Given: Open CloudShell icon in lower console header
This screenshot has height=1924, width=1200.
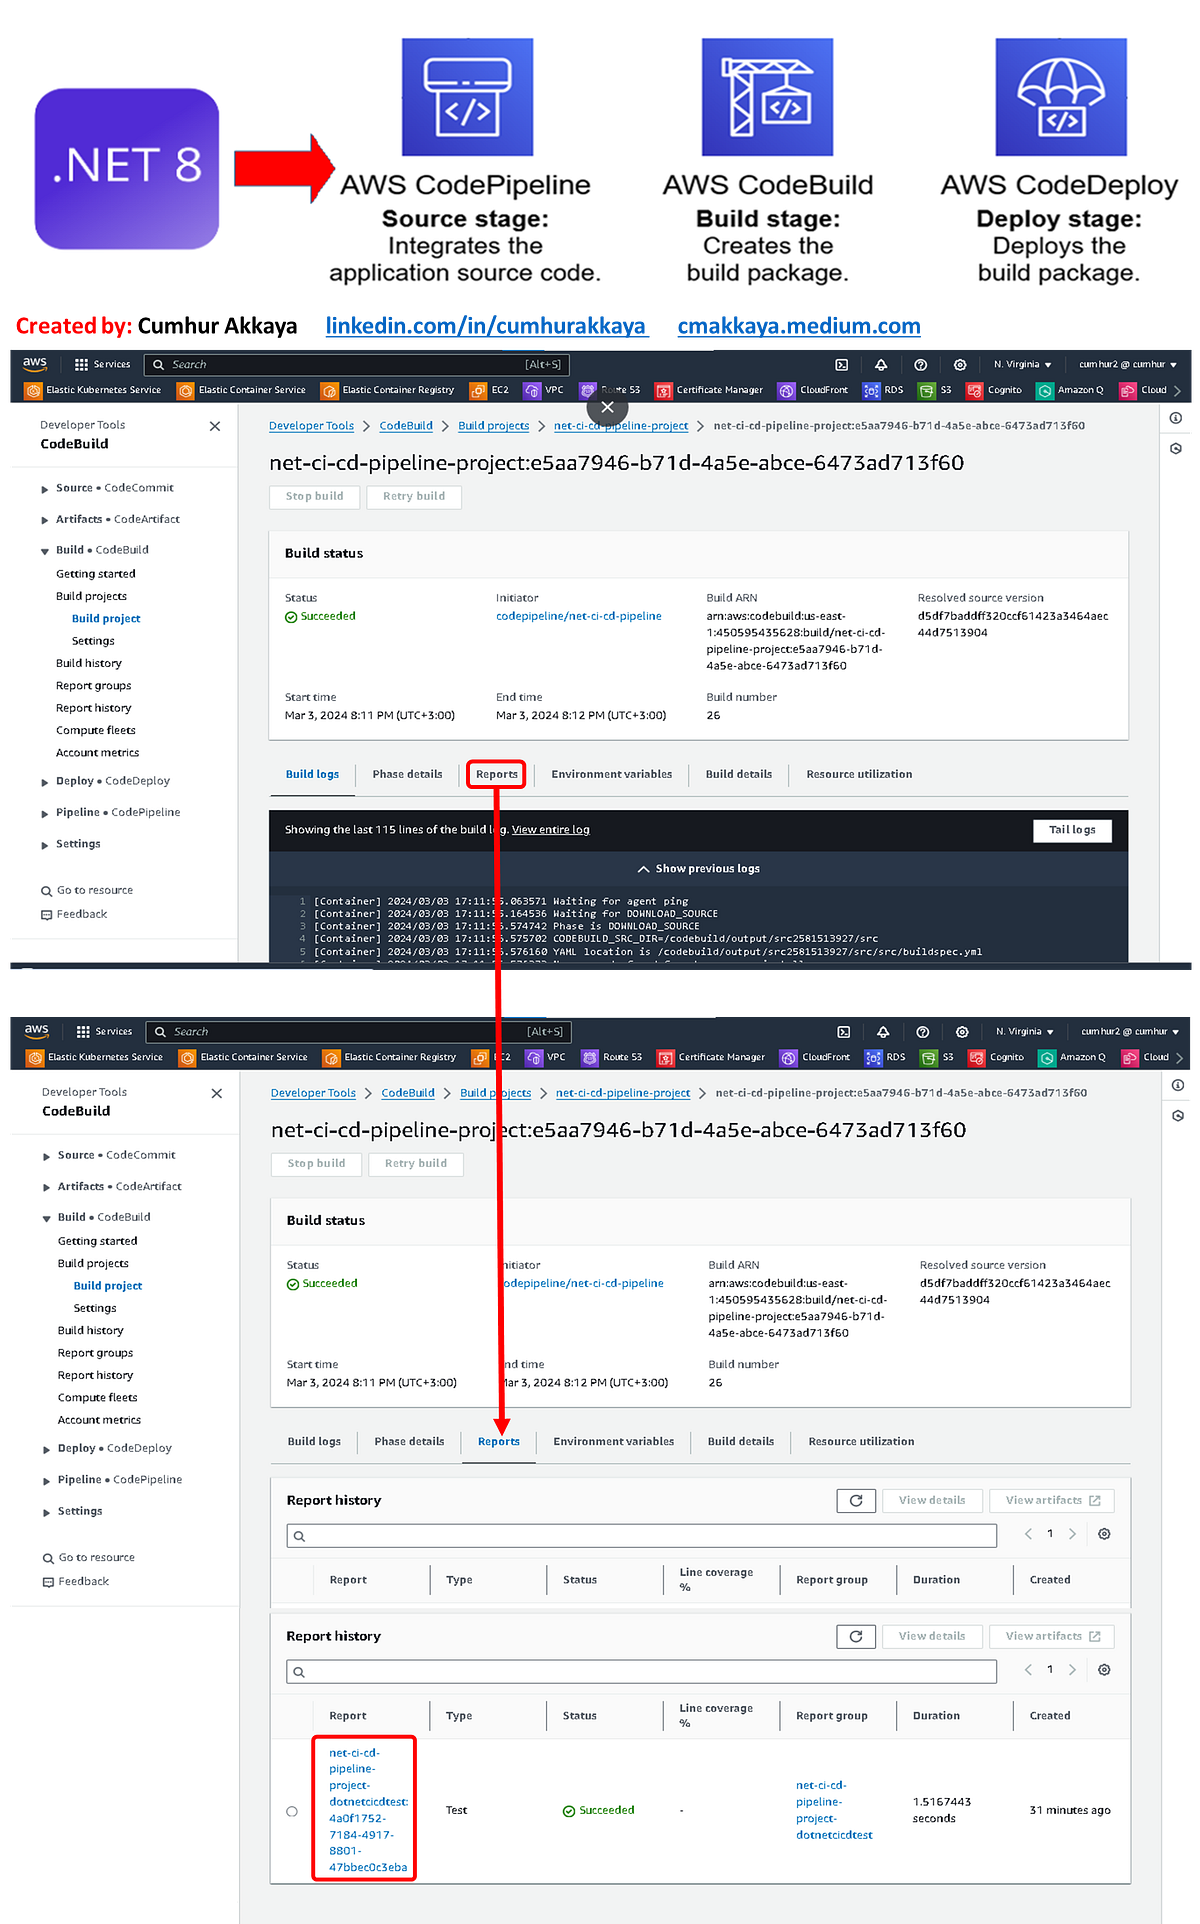Looking at the screenshot, I should pos(844,1032).
